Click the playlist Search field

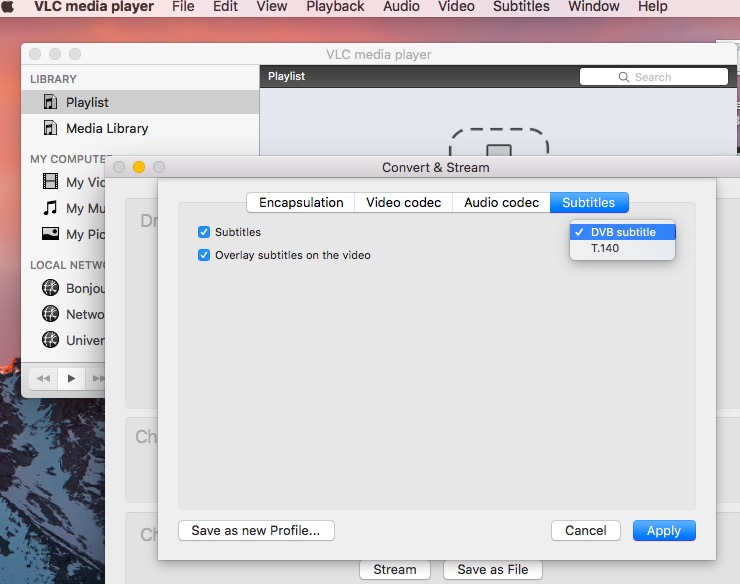pos(654,77)
